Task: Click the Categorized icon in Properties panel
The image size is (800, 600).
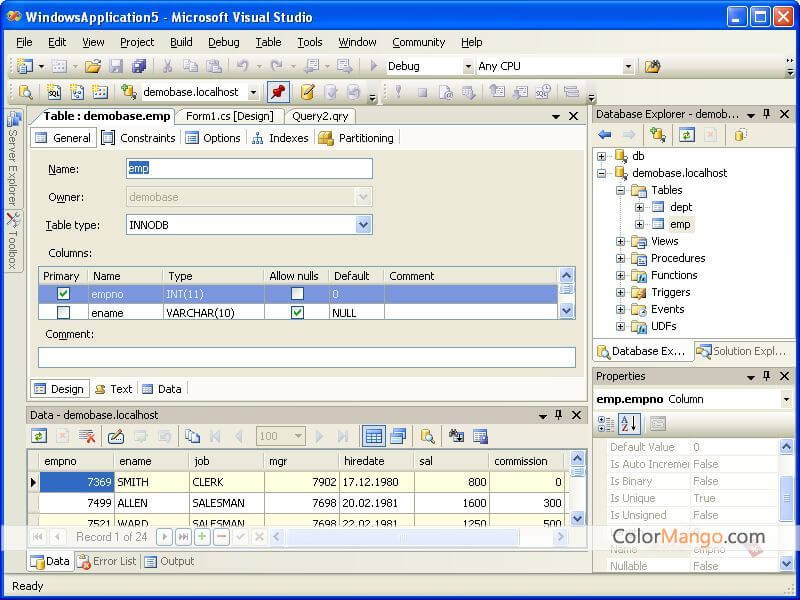Action: pyautogui.click(x=606, y=423)
